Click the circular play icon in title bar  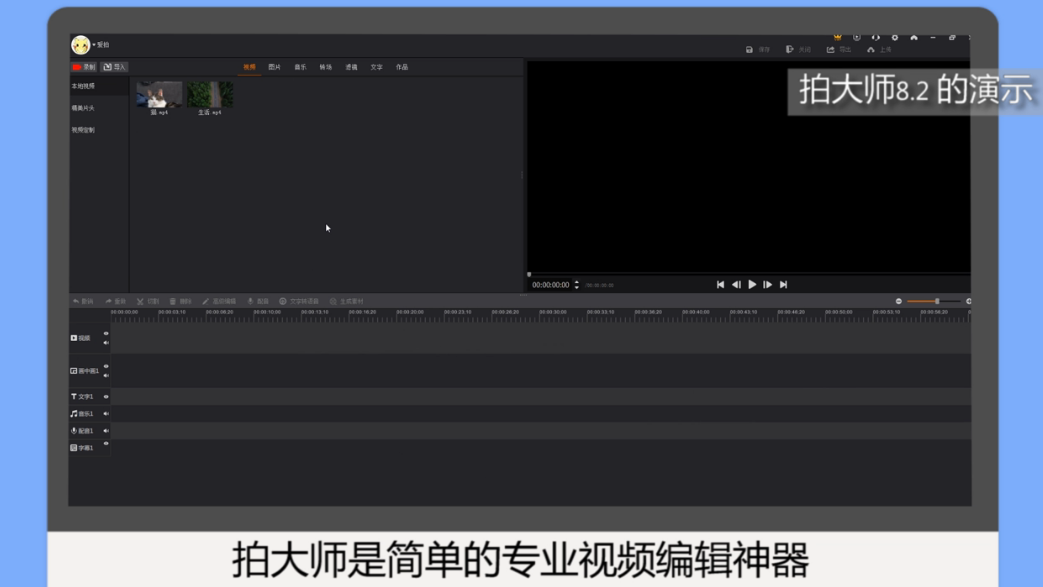[x=857, y=37]
